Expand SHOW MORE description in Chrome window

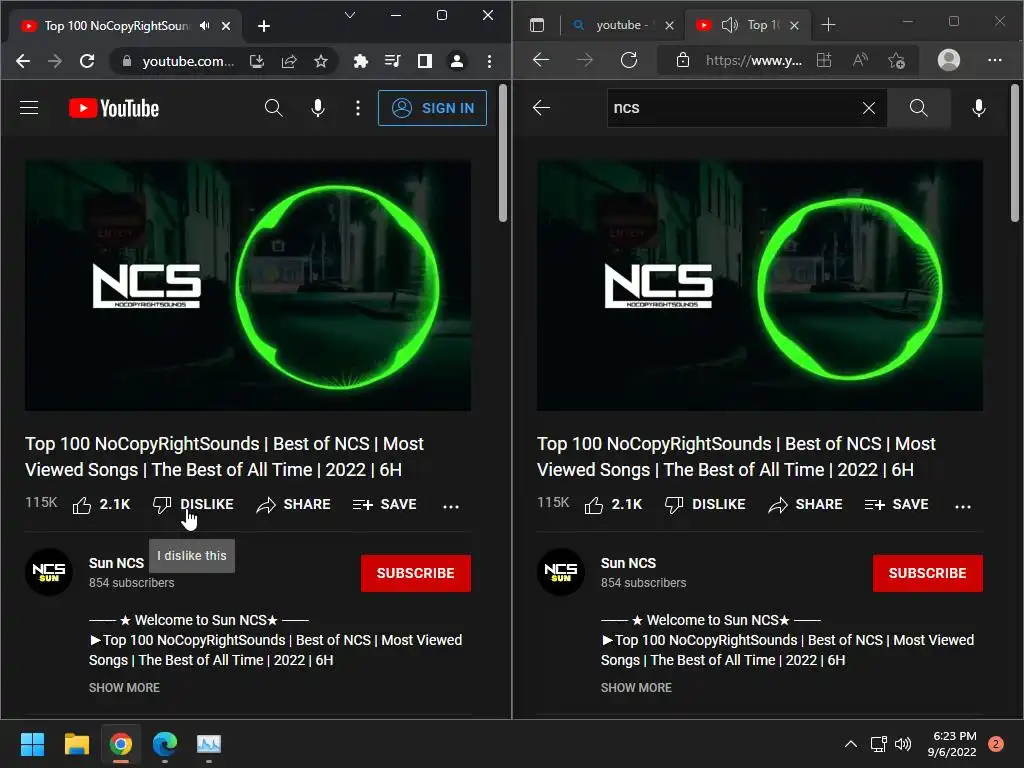[x=124, y=688]
